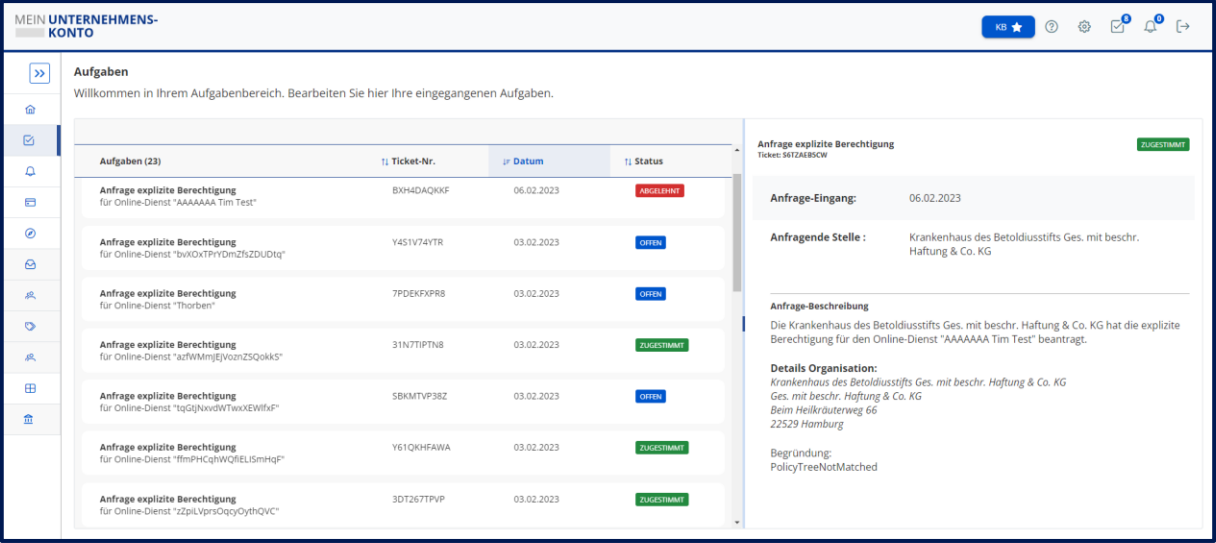Image resolution: width=1216 pixels, height=543 pixels.
Task: Open the home icon in the sidebar
Action: click(x=30, y=109)
